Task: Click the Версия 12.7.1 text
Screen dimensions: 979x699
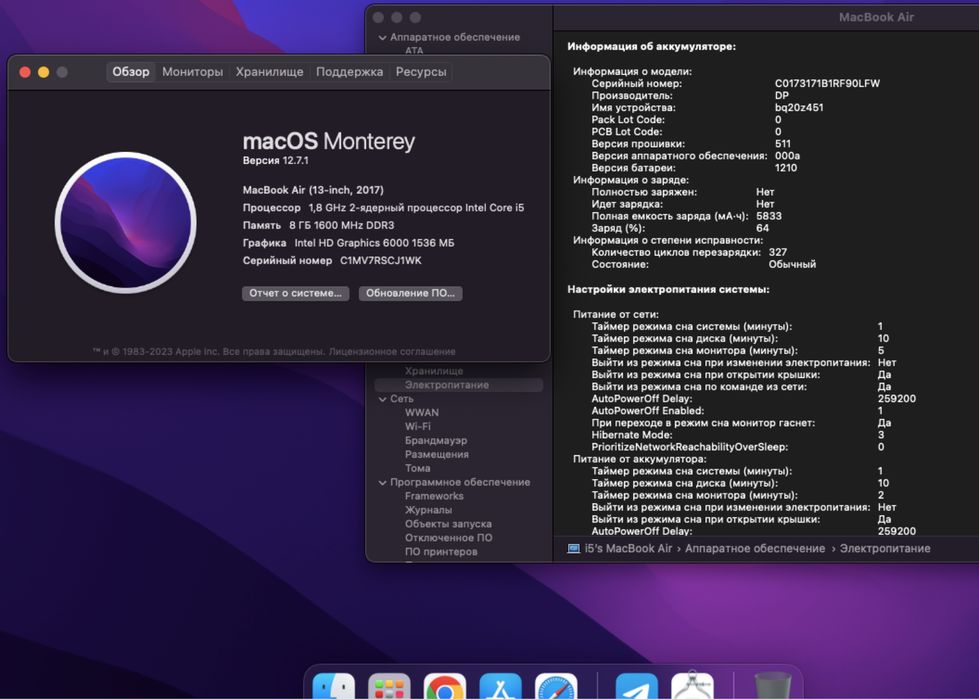Action: (x=275, y=160)
